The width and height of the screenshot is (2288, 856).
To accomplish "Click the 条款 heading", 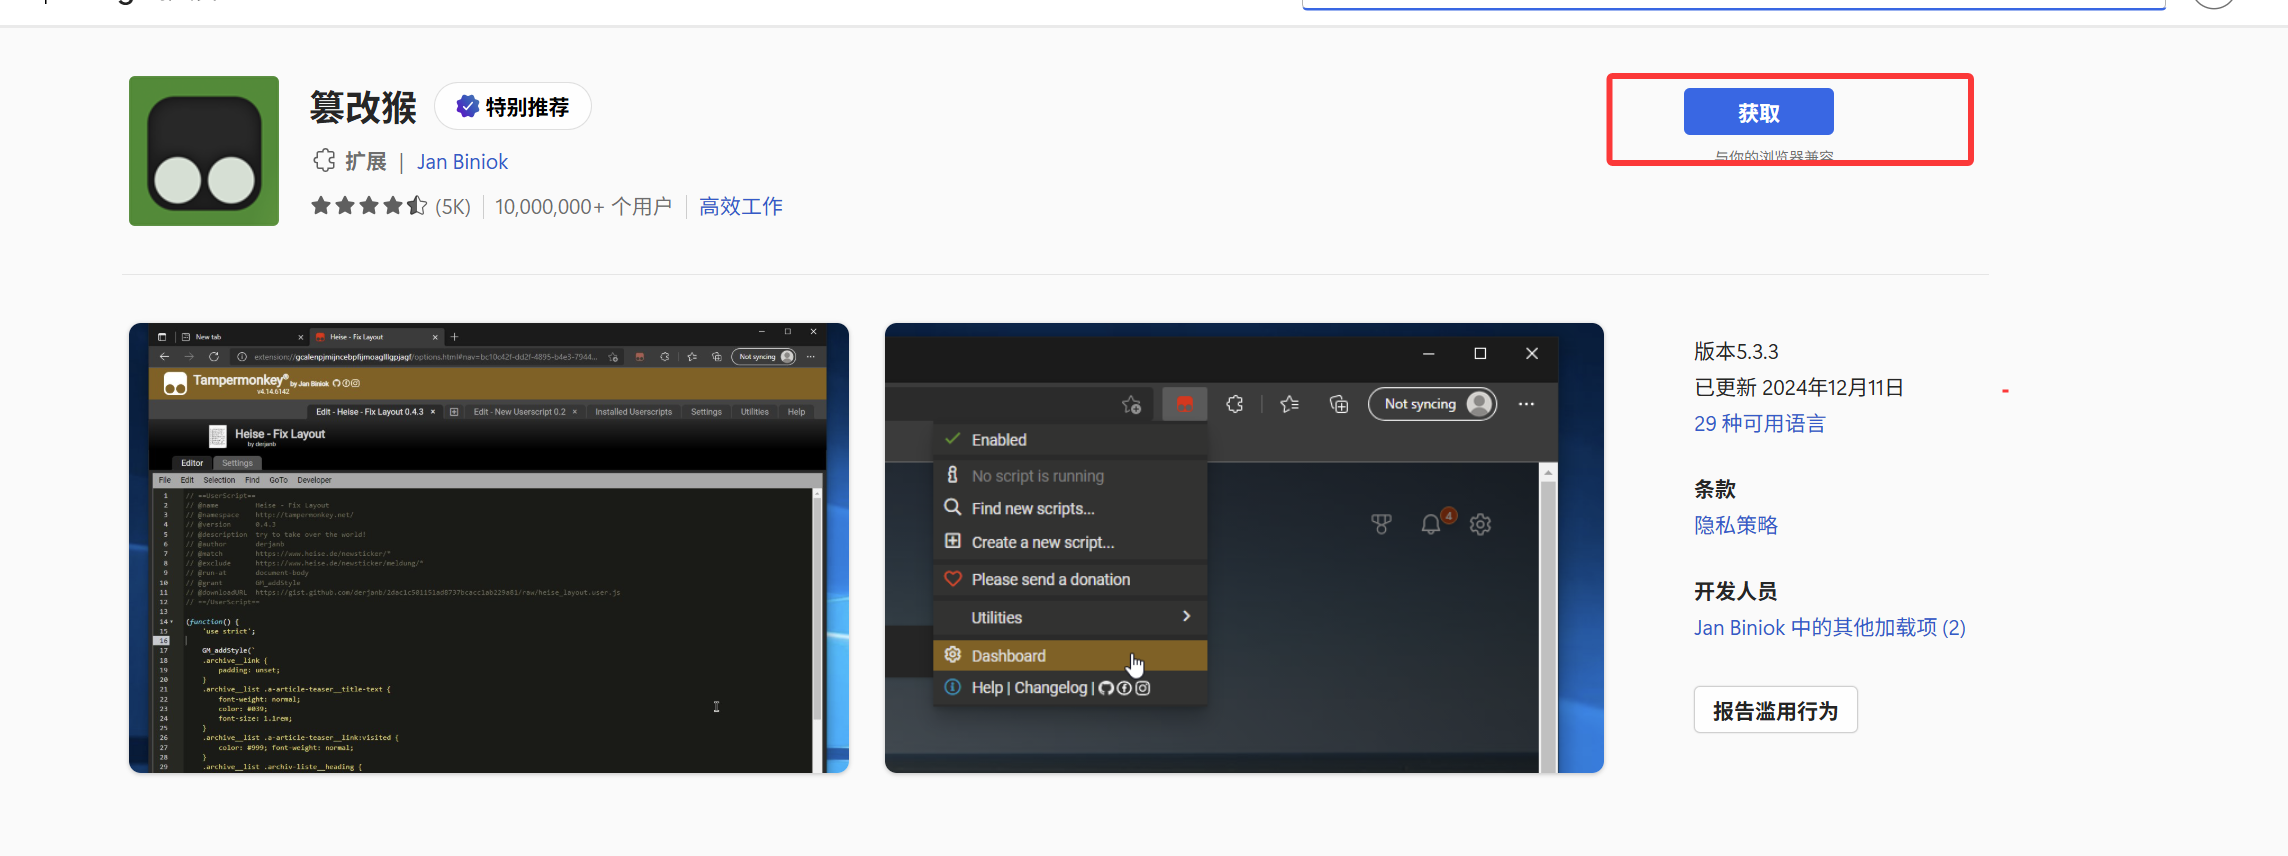I will pyautogui.click(x=1715, y=490).
